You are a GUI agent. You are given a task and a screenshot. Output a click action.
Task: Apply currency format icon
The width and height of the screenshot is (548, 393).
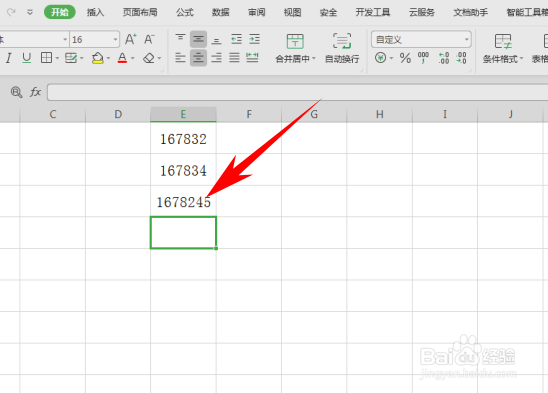pos(381,57)
